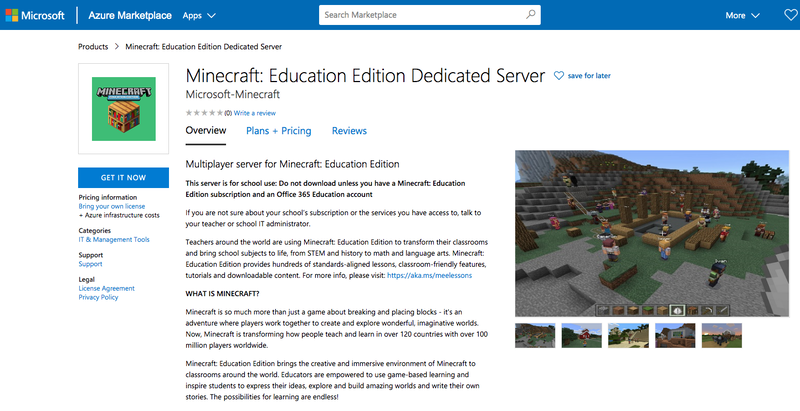Click the + Azure infrastructure costs text
The image size is (800, 411).
(119, 215)
